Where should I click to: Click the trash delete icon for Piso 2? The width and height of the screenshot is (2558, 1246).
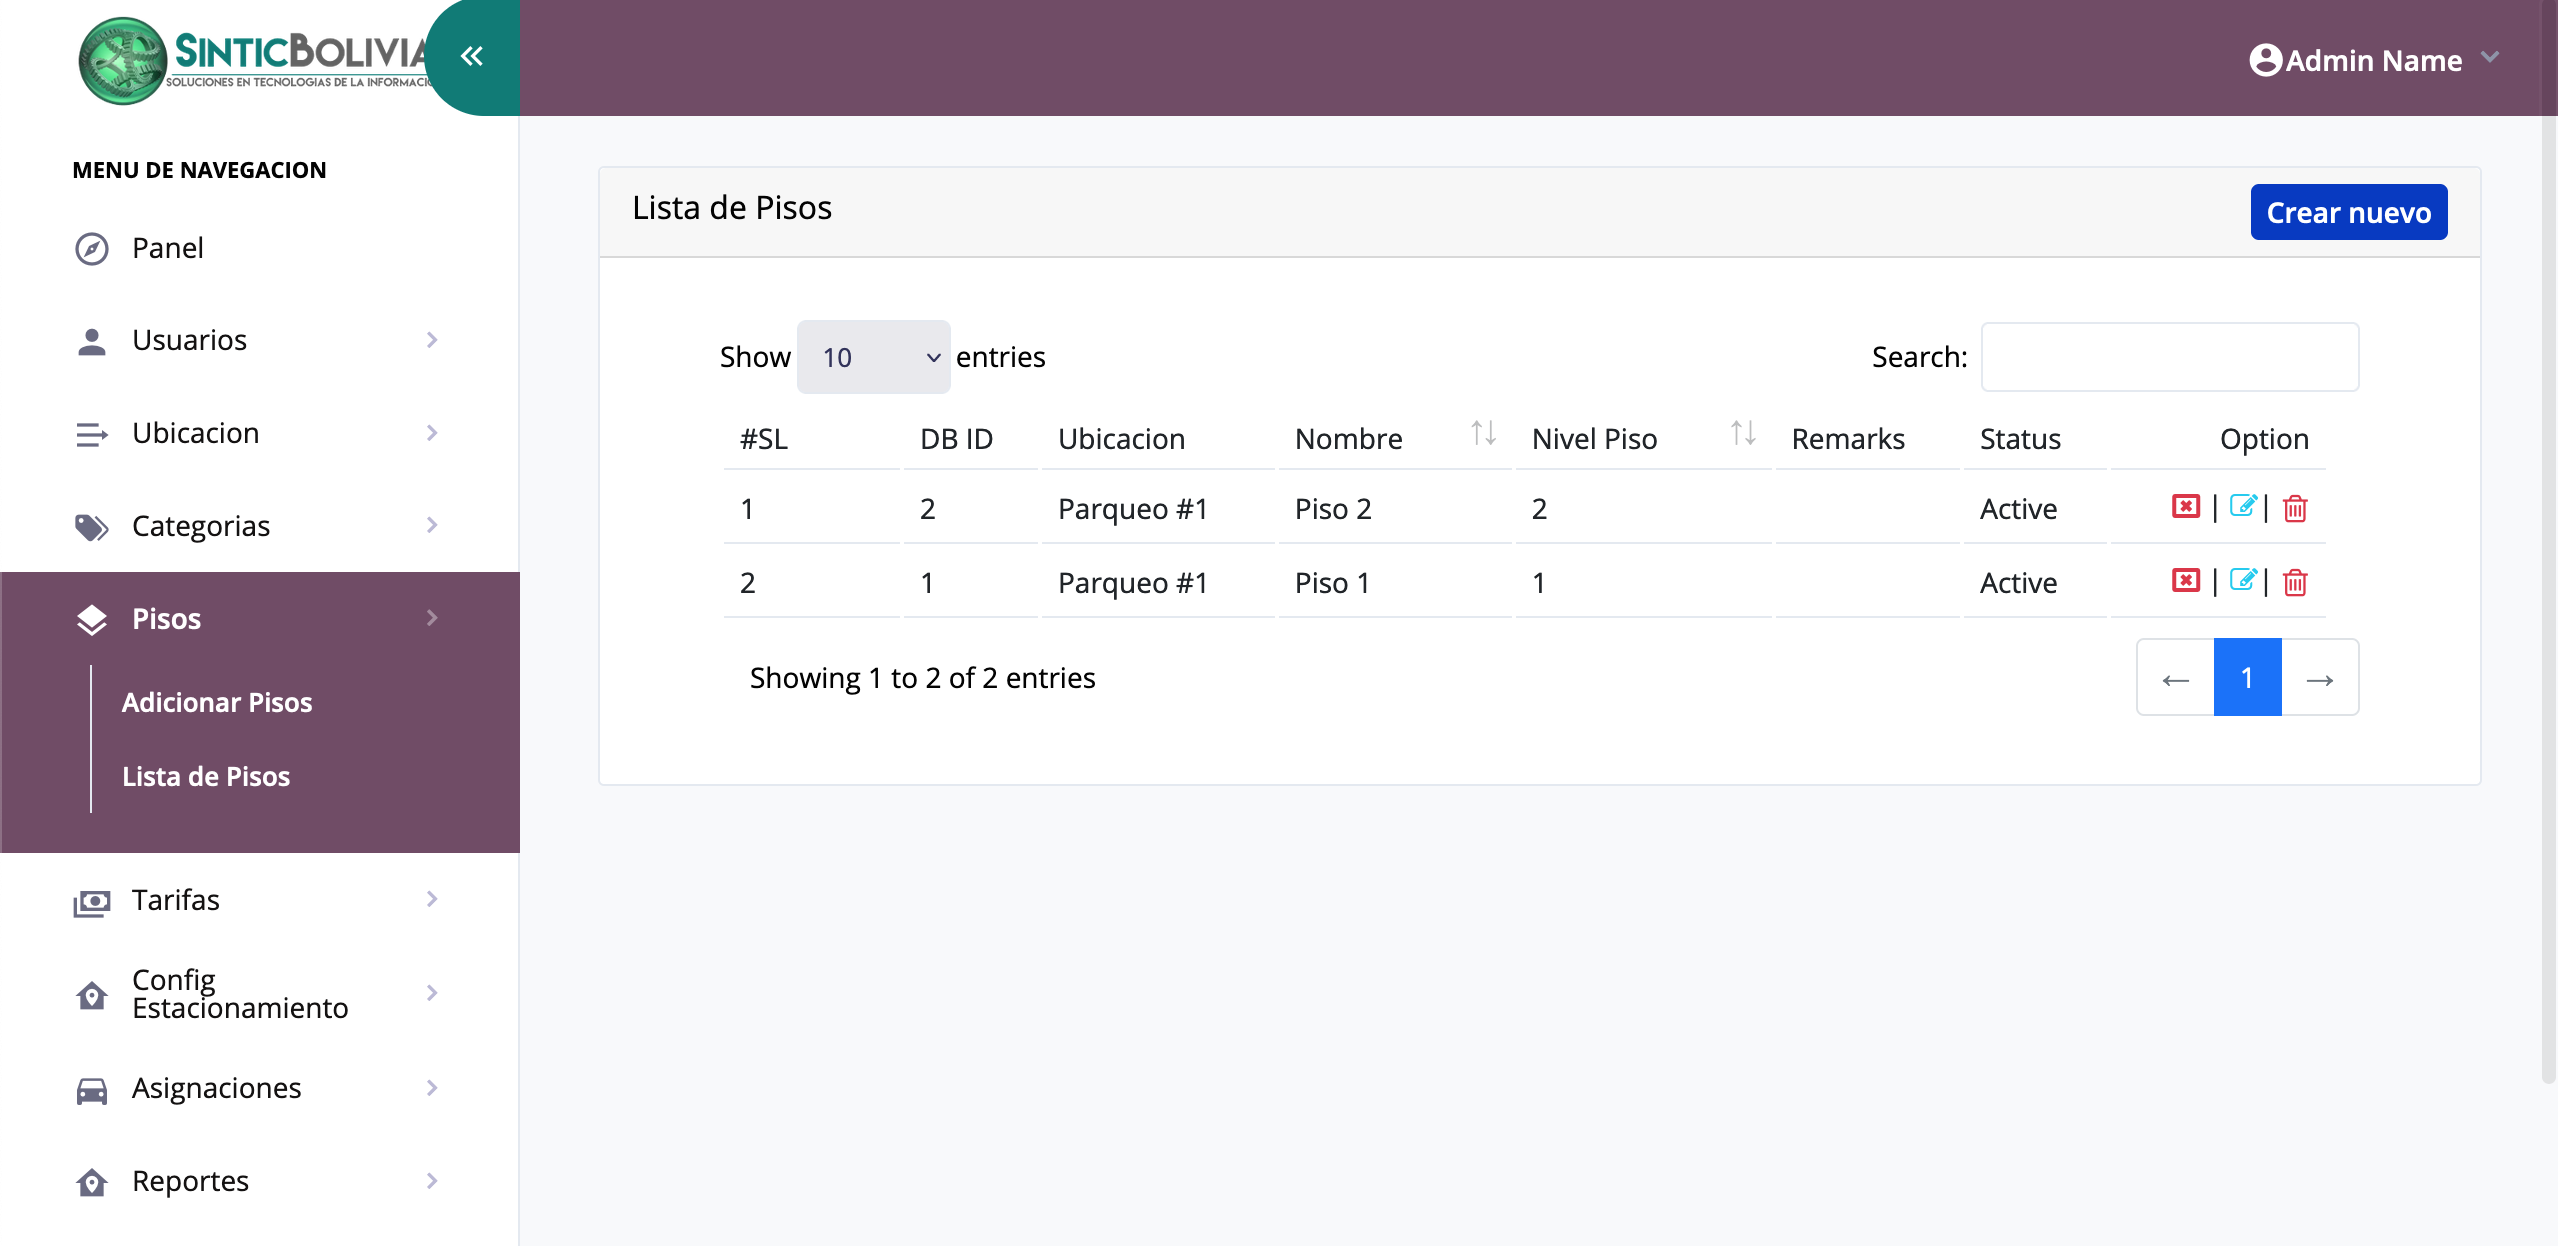(2295, 509)
